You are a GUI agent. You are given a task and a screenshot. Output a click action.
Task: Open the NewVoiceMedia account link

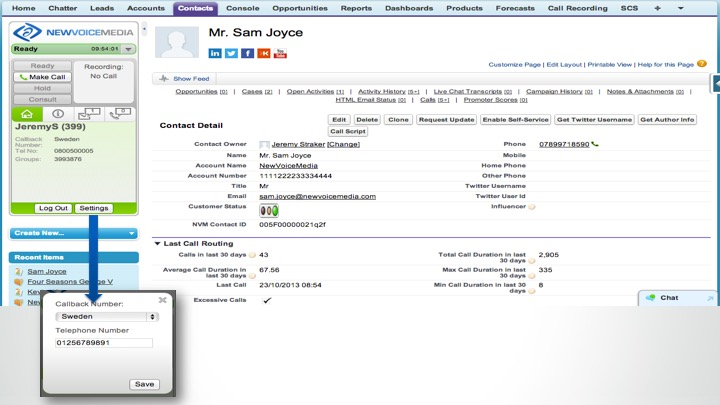point(288,165)
